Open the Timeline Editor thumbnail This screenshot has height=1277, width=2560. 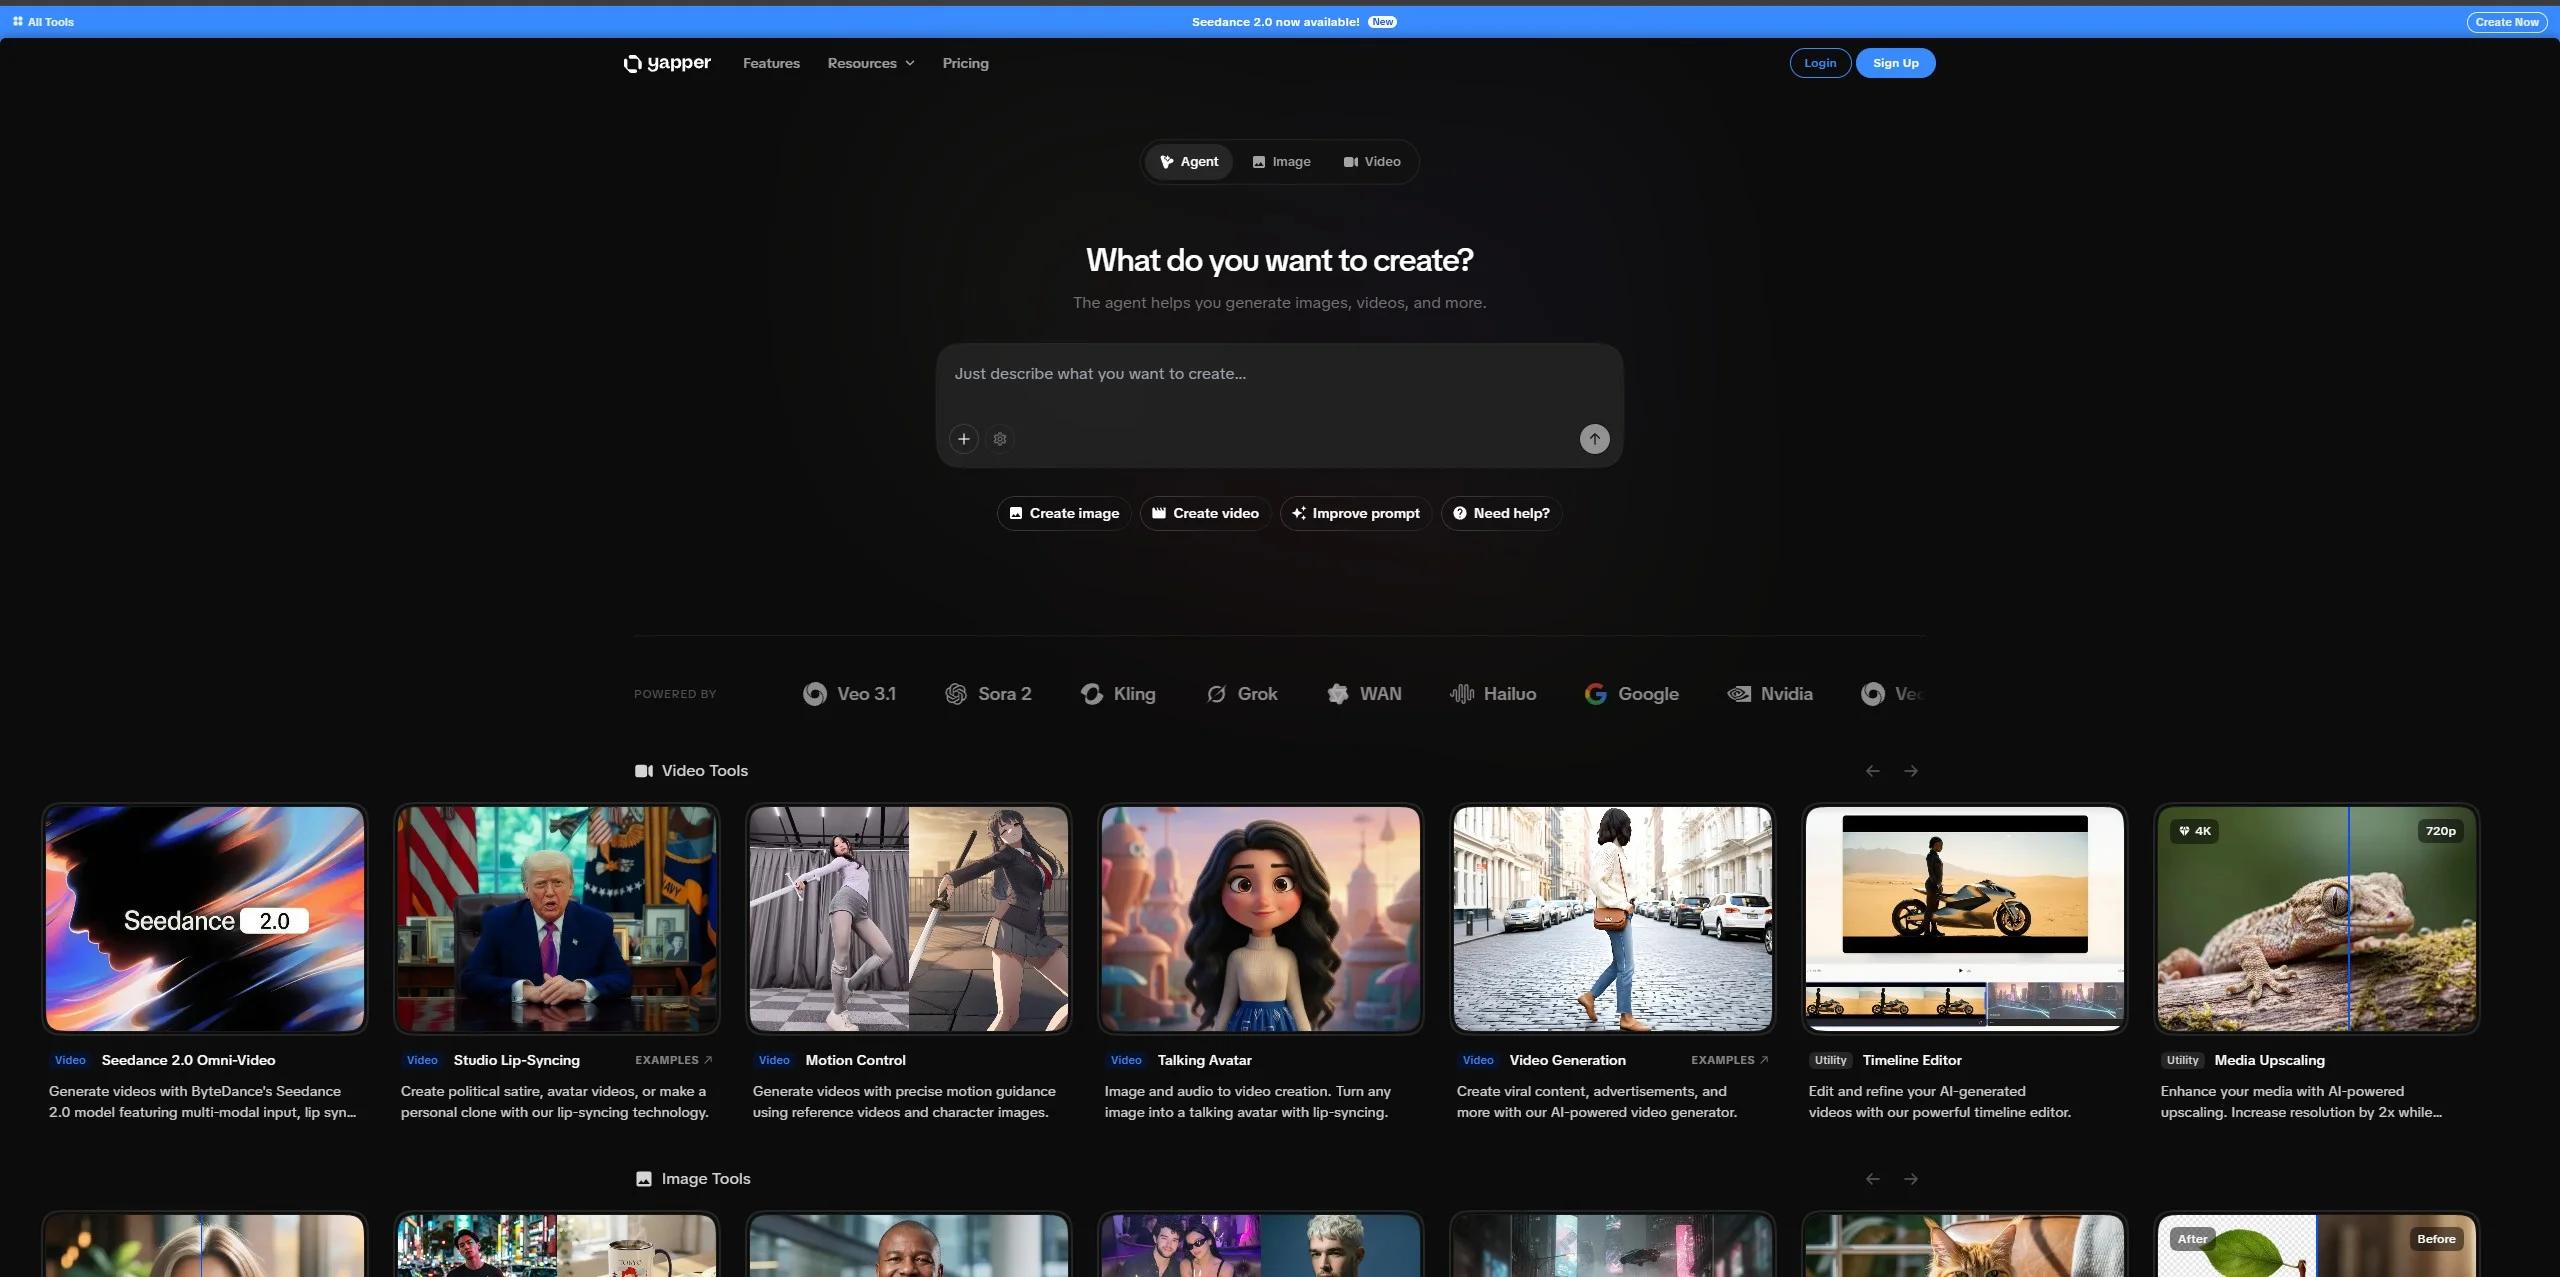point(1965,919)
